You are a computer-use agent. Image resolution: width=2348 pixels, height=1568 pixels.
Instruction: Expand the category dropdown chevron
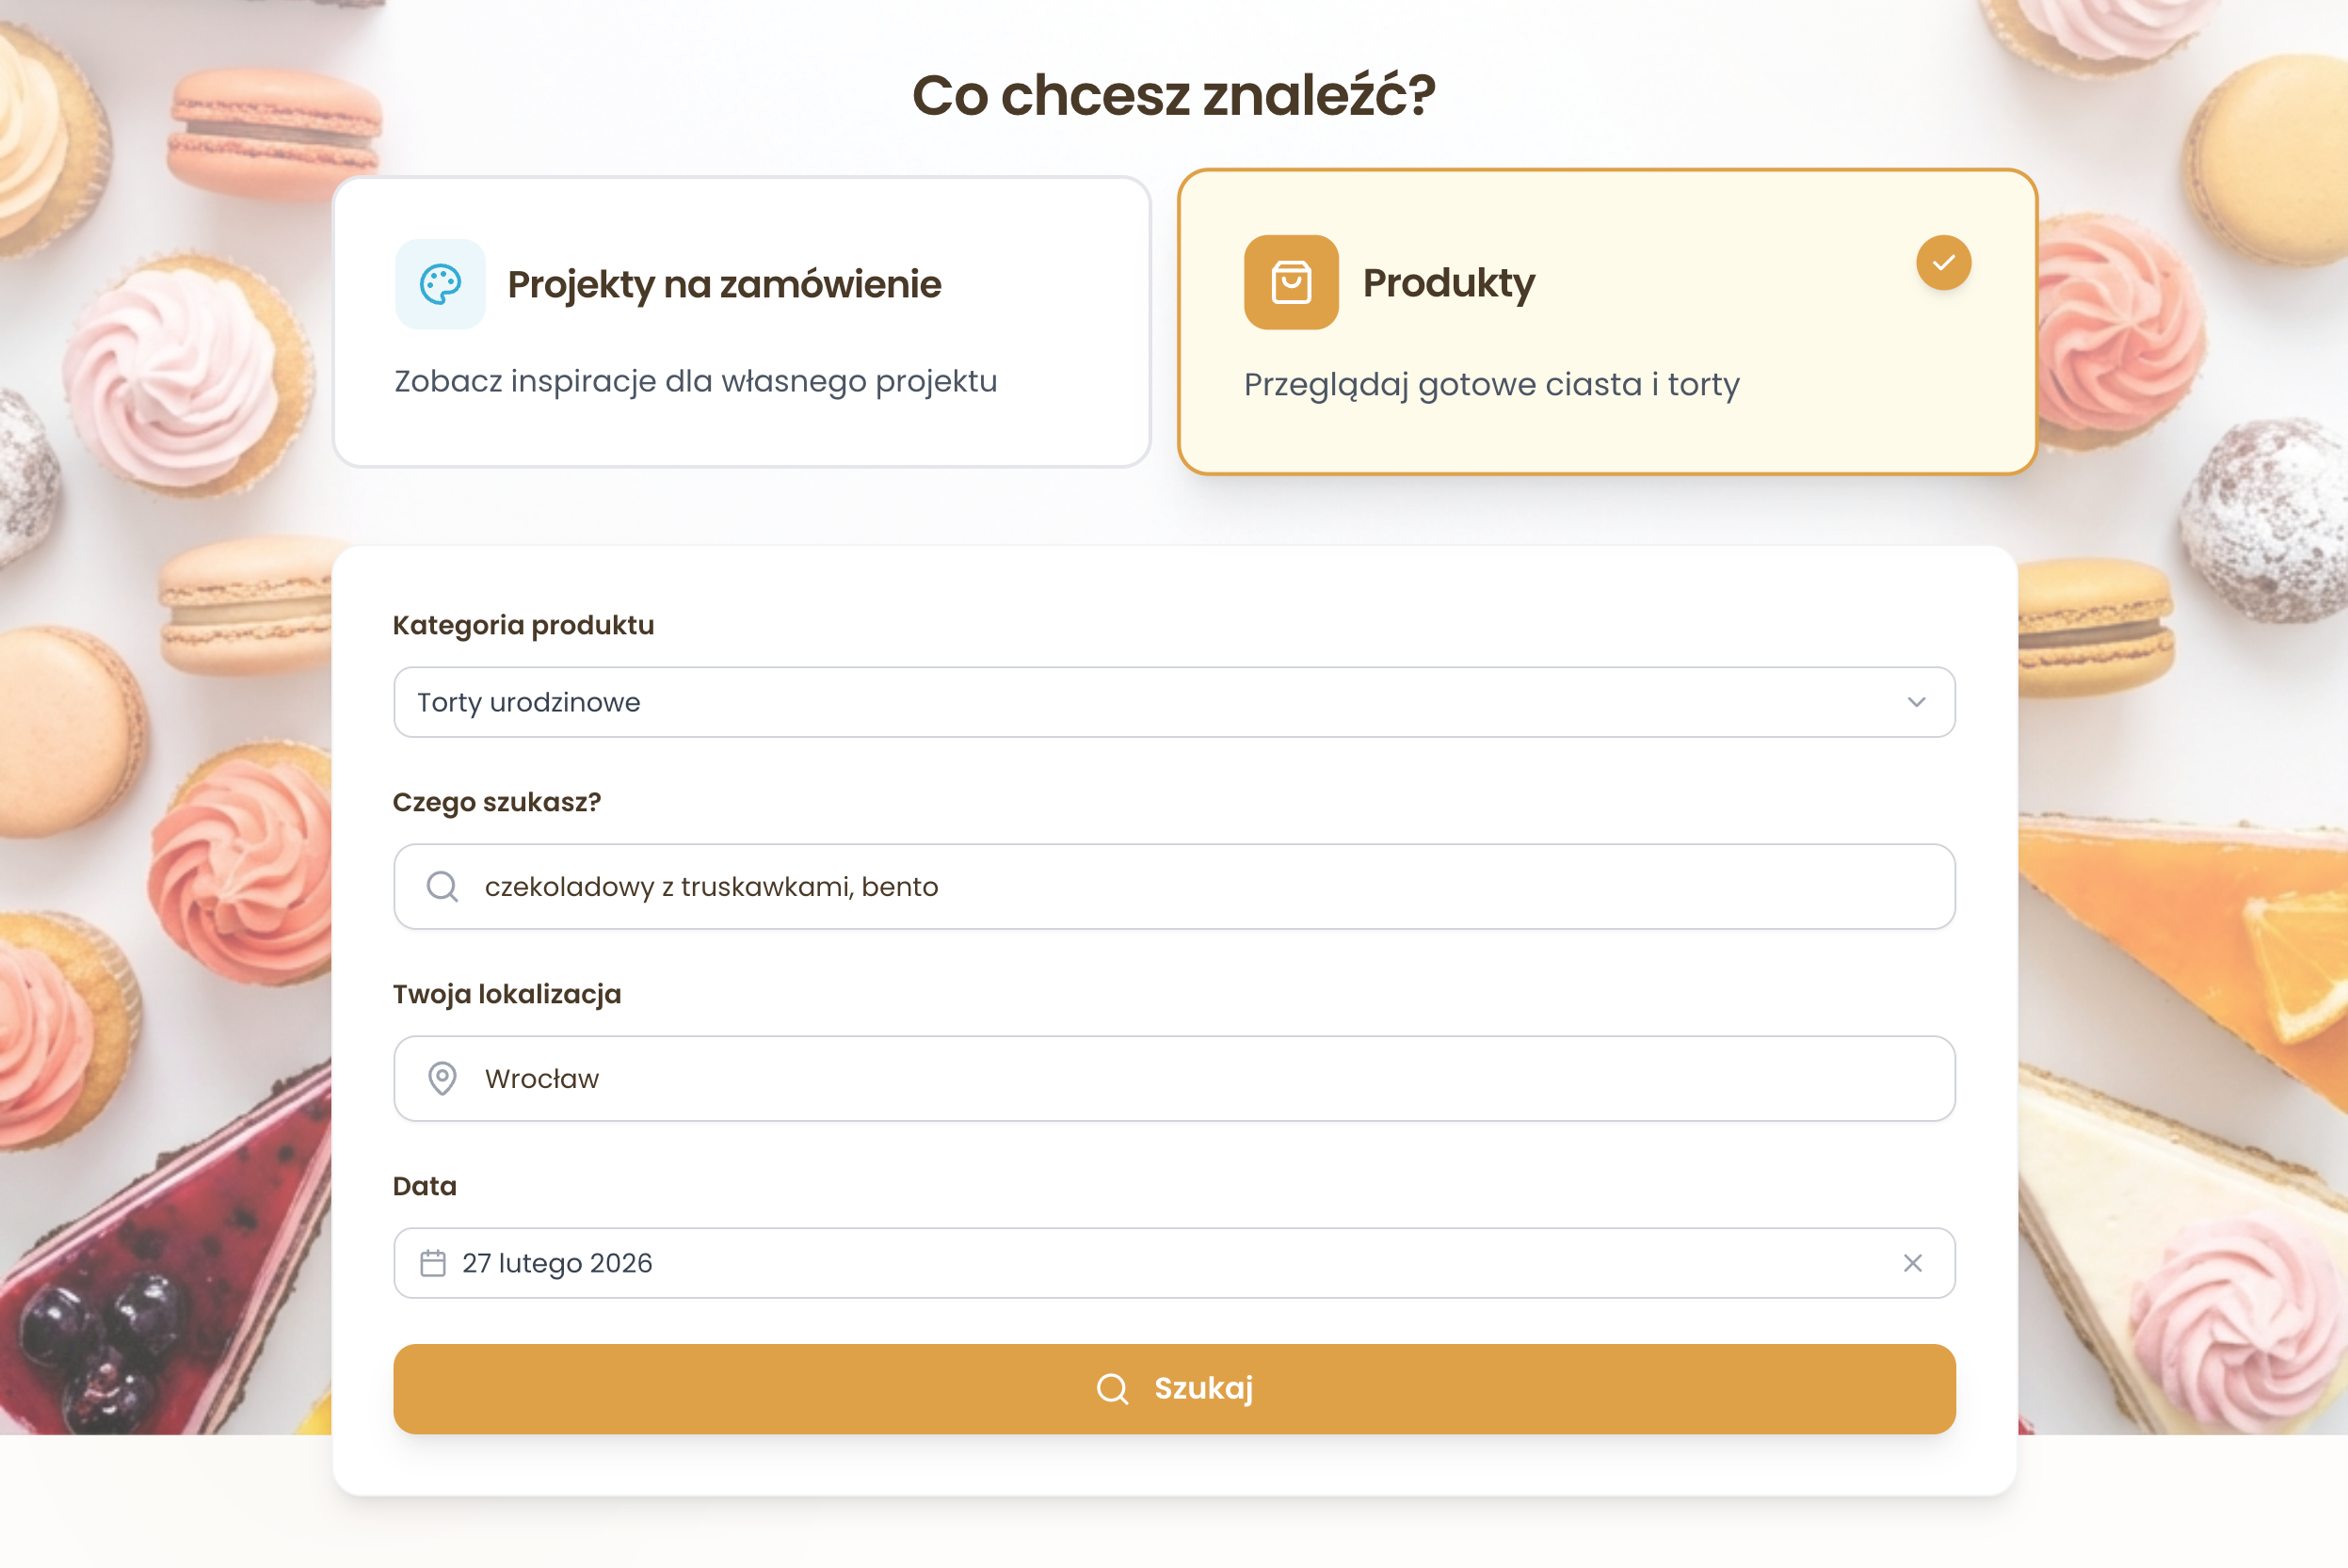tap(1916, 702)
